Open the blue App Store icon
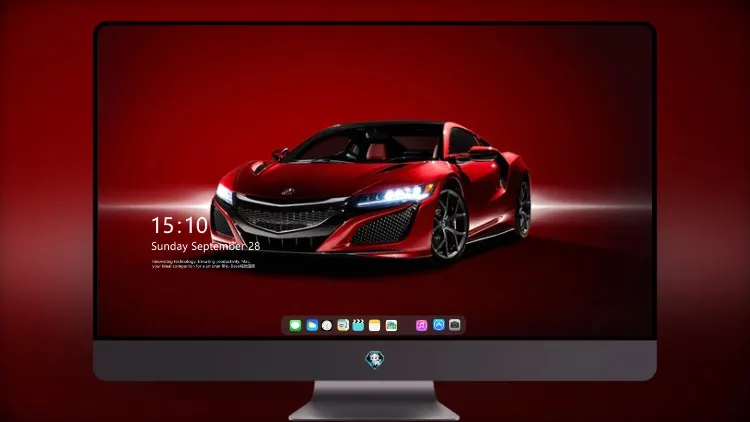The image size is (750, 422). 439,325
